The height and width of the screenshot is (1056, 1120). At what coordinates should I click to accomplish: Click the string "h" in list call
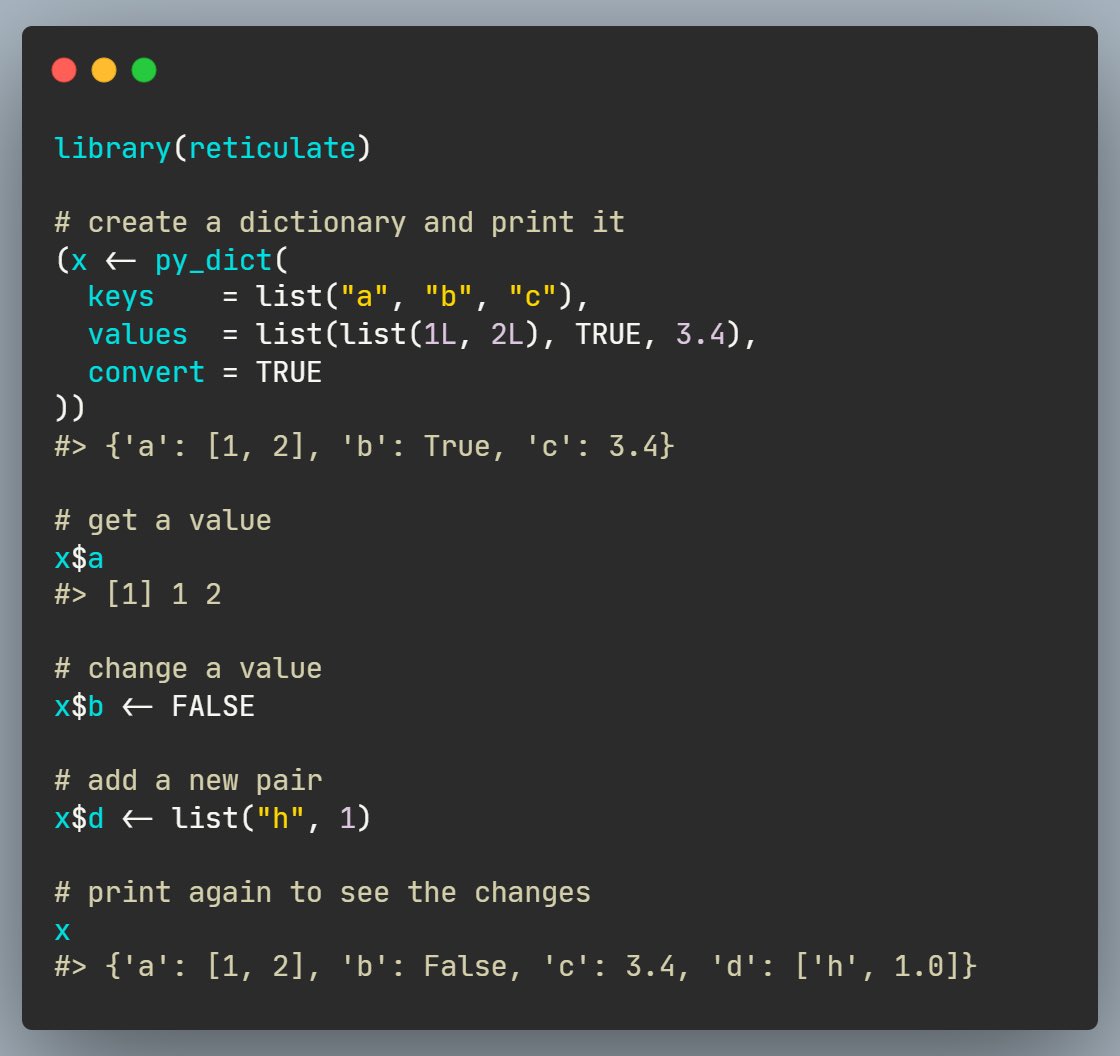pyautogui.click(x=281, y=817)
